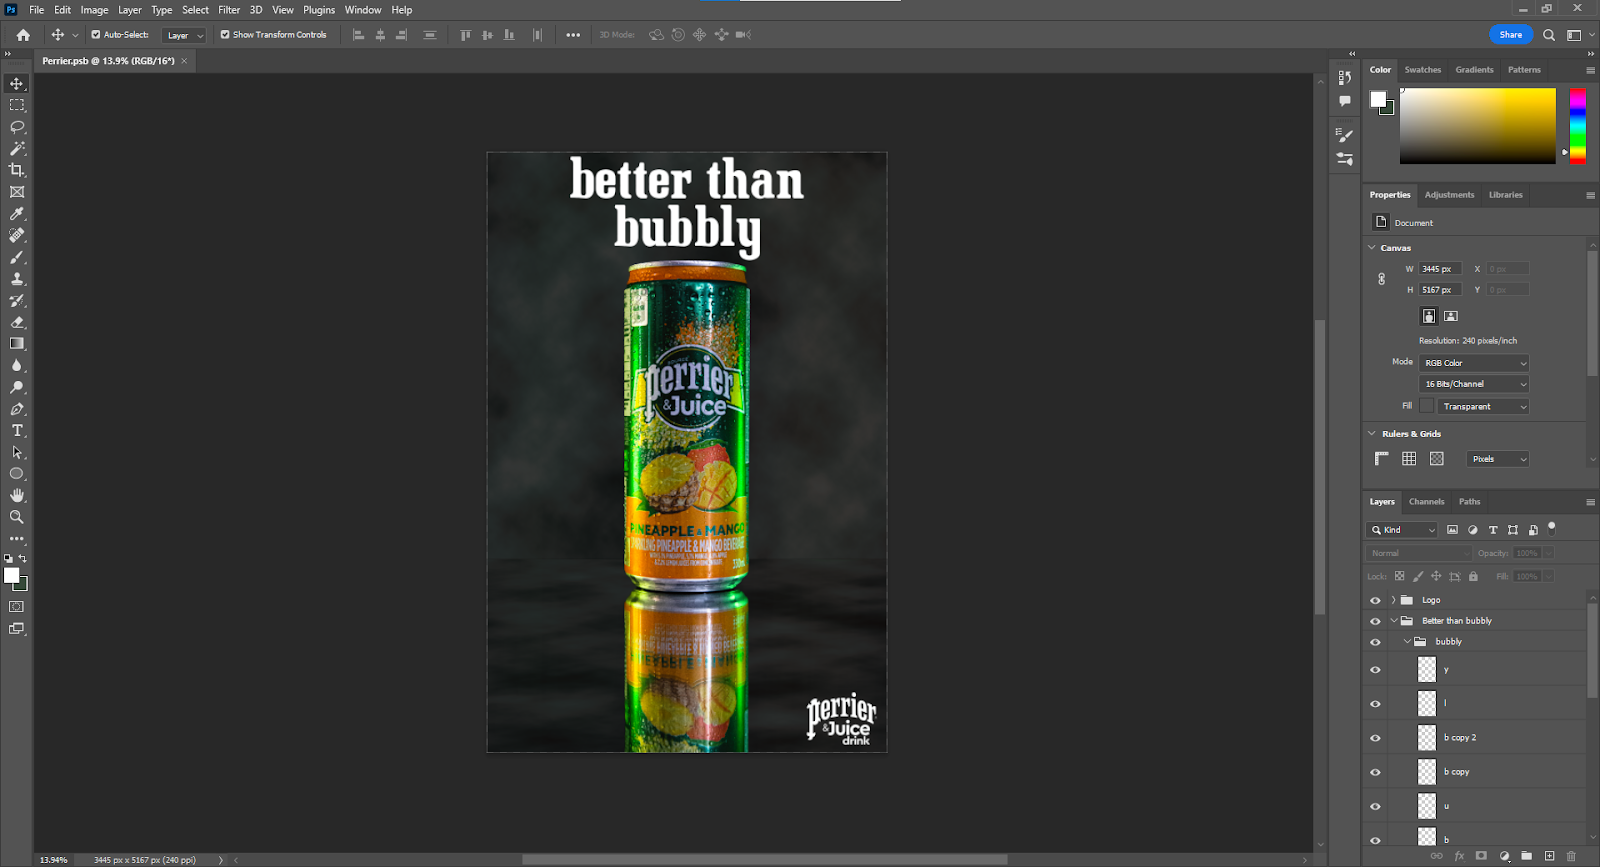Toggle Show Transform Controls checkbox
This screenshot has height=867, width=1600.
225,34
